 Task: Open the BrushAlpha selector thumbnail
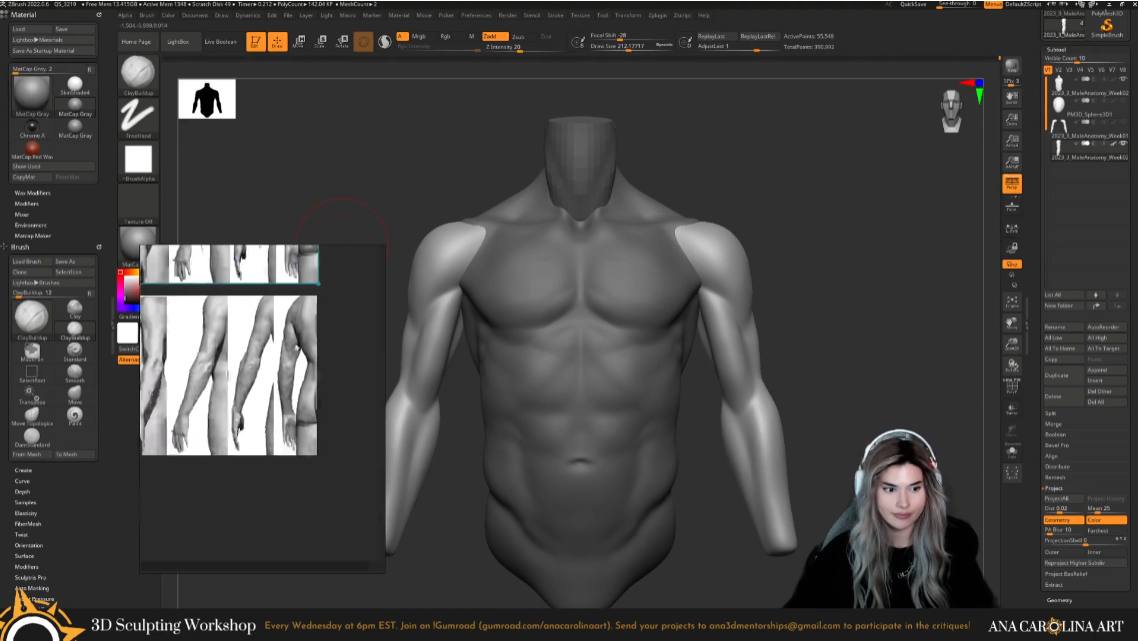(x=138, y=162)
